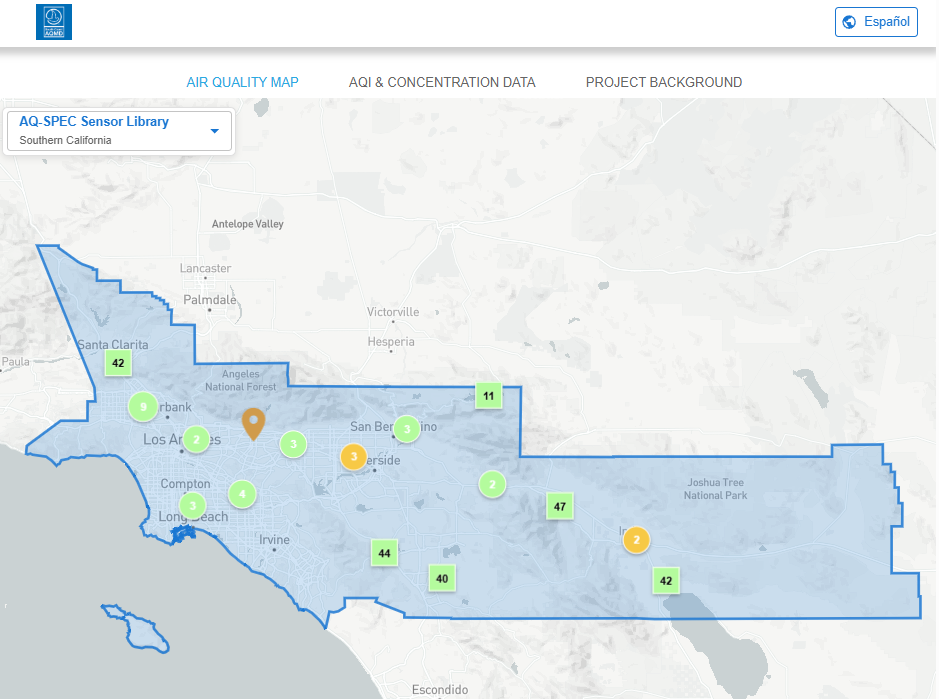Click the square marker labeled 44

click(384, 552)
